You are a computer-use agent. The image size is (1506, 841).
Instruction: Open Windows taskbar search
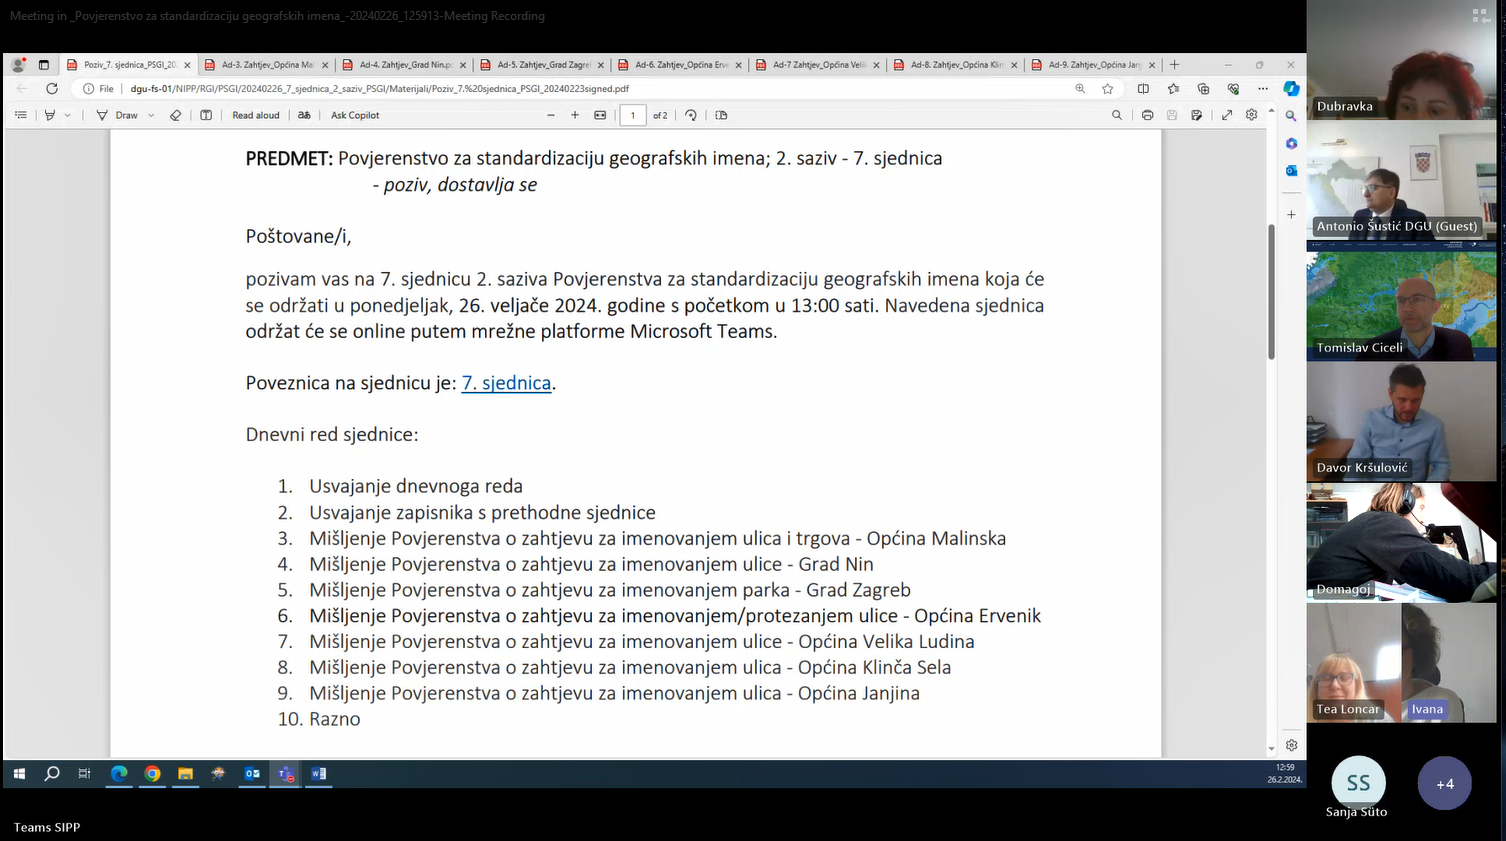click(x=52, y=773)
